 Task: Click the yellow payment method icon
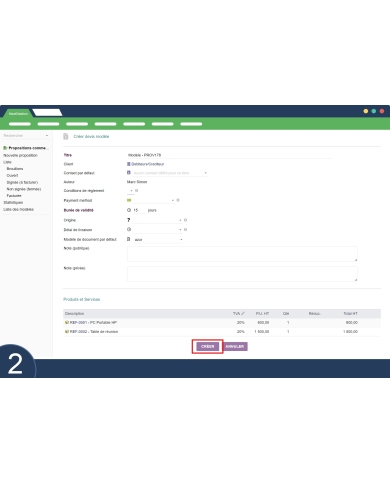[129, 200]
